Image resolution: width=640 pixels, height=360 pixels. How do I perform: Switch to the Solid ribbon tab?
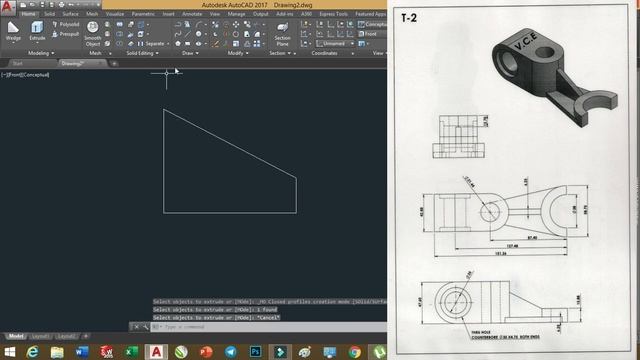pos(49,14)
